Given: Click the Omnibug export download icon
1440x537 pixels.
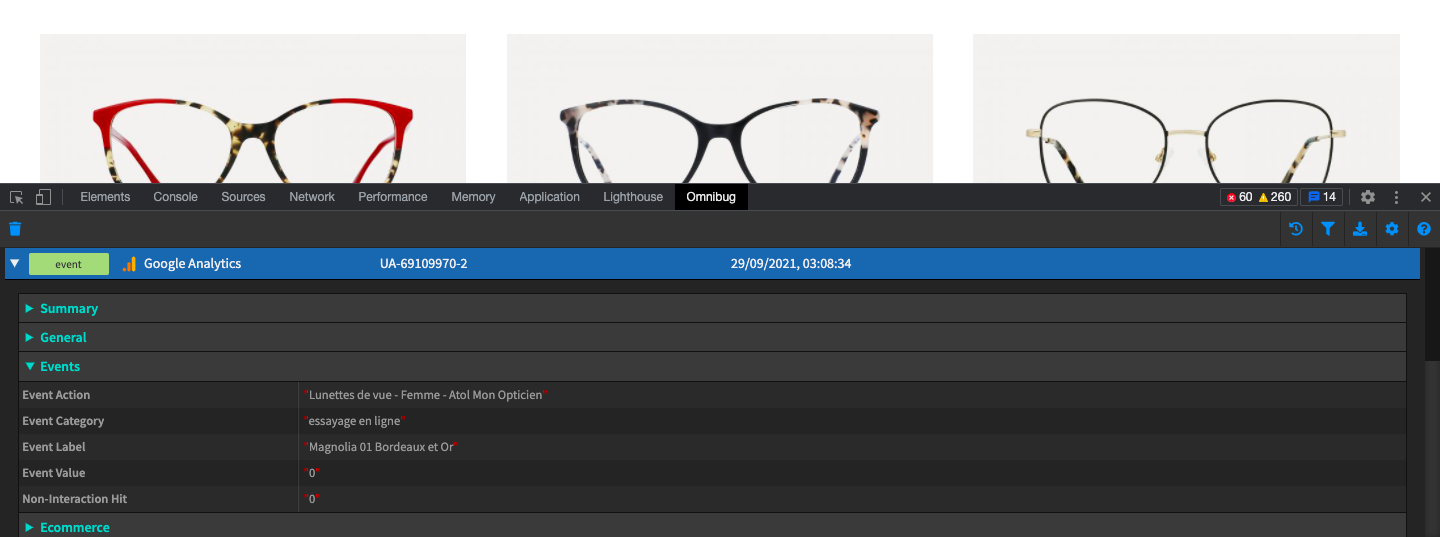Looking at the screenshot, I should coord(1359,229).
